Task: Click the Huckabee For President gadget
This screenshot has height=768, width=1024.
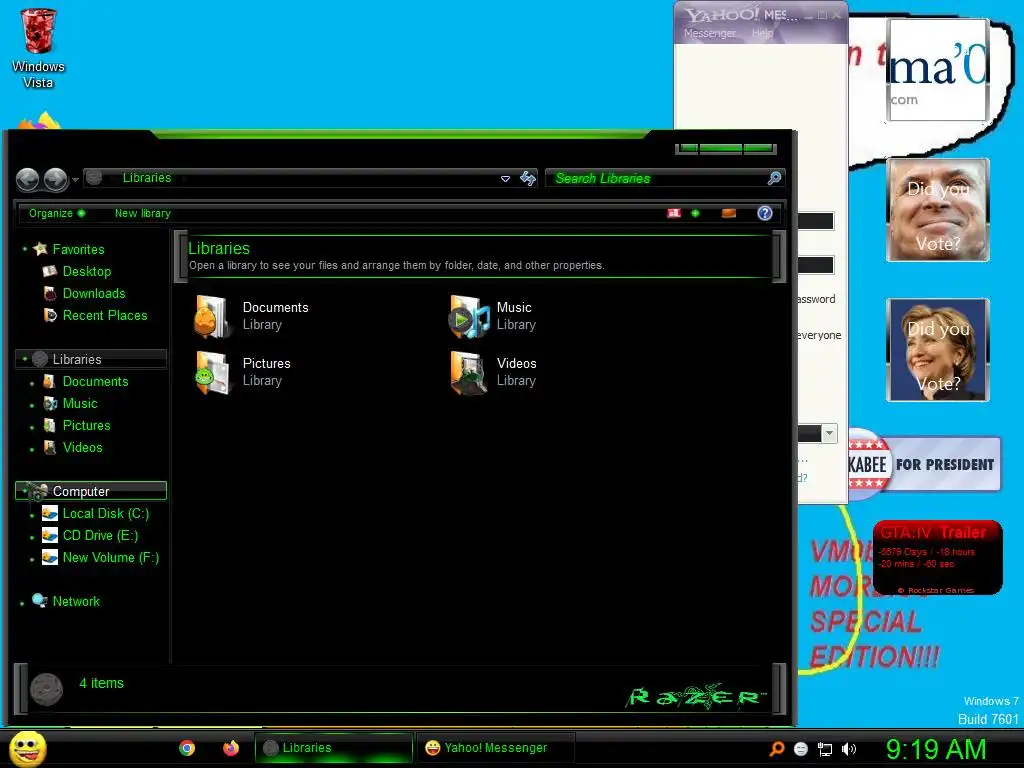Action: click(x=924, y=464)
